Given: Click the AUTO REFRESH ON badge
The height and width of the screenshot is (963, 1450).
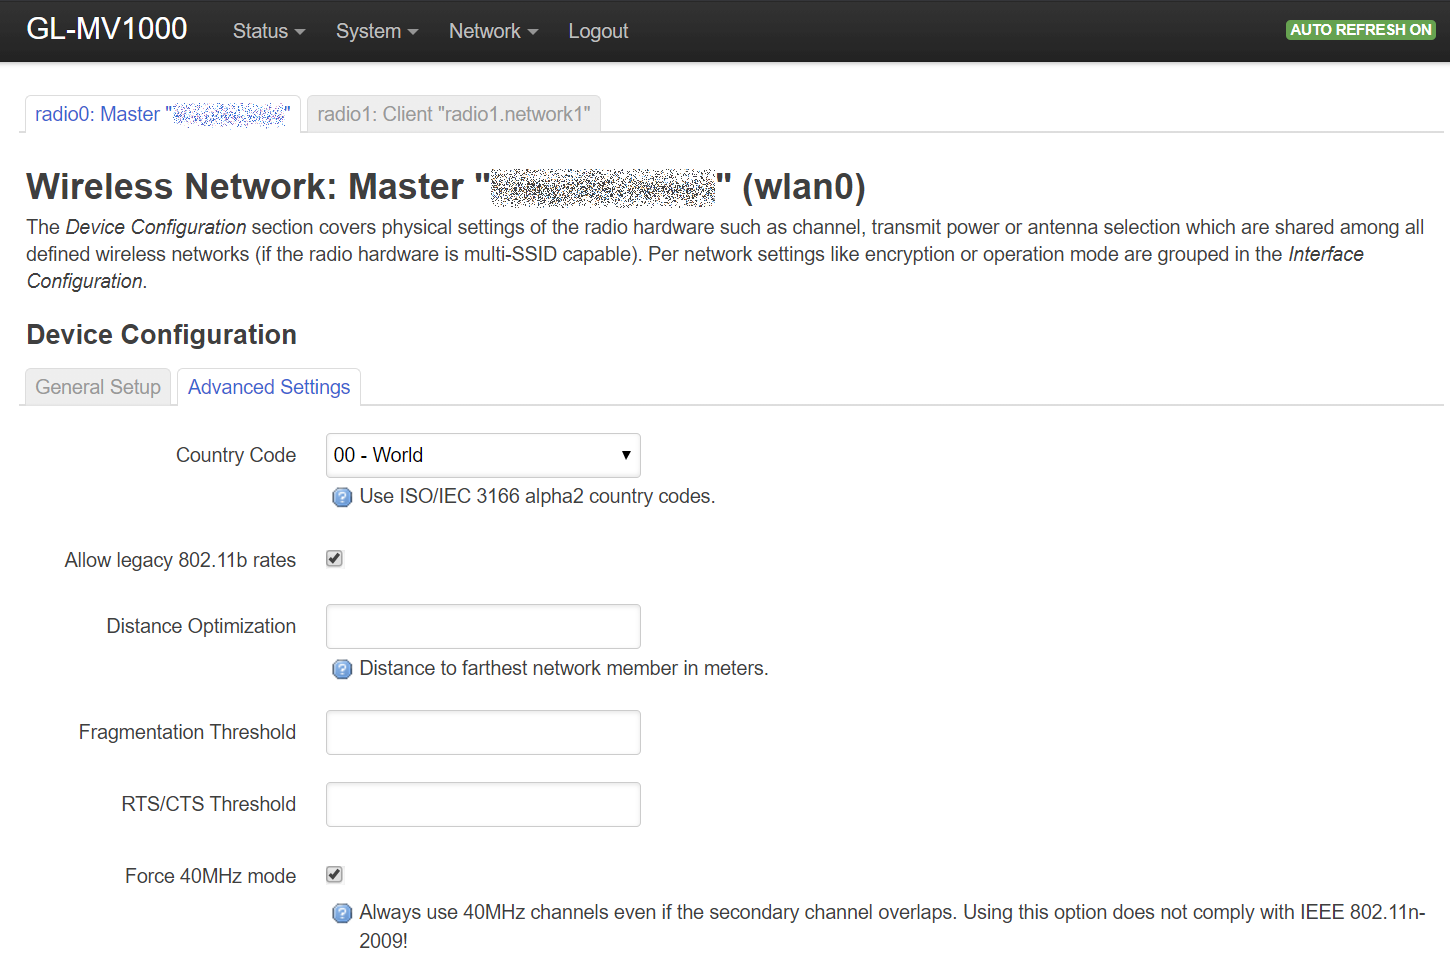Looking at the screenshot, I should point(1360,30).
